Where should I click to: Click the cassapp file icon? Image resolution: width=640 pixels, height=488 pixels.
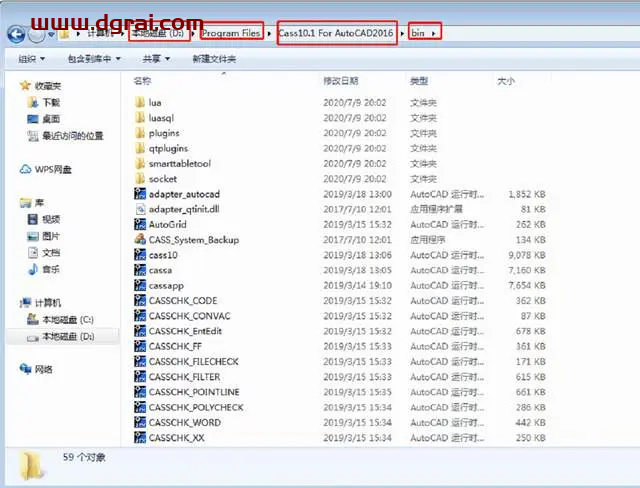coord(140,285)
